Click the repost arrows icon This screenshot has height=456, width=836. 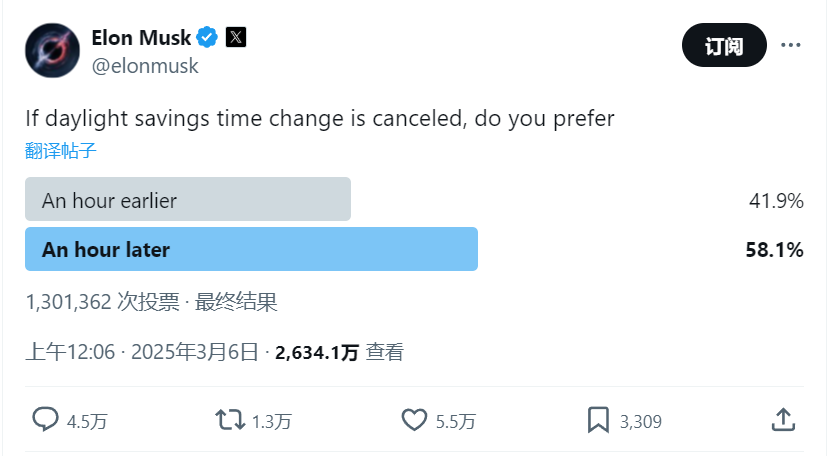click(x=230, y=420)
